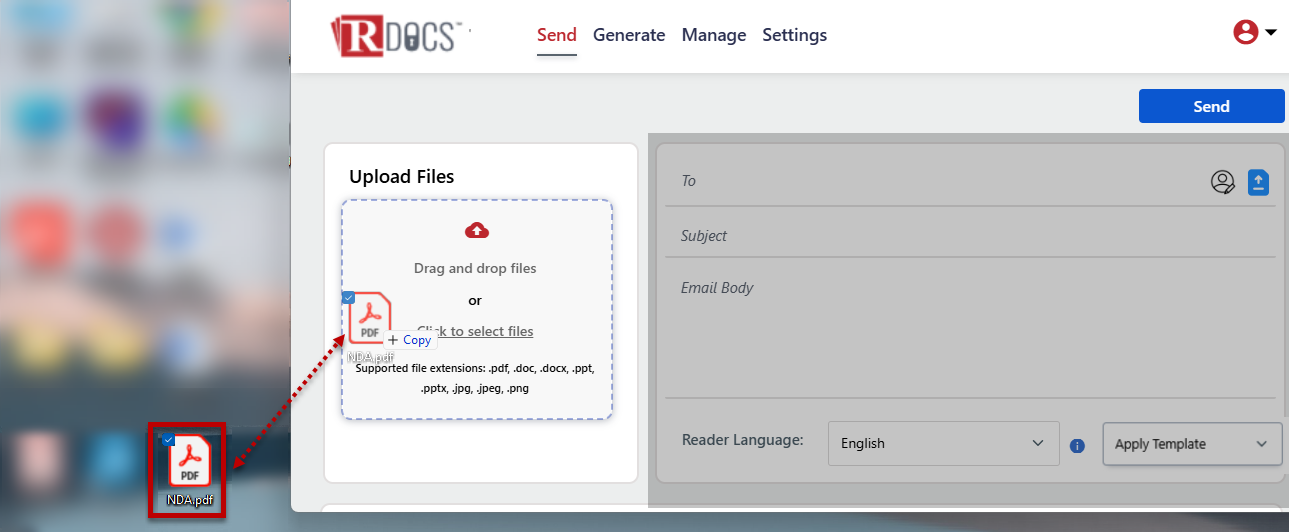1289x532 pixels.
Task: Open the Settings tab
Action: 794,35
